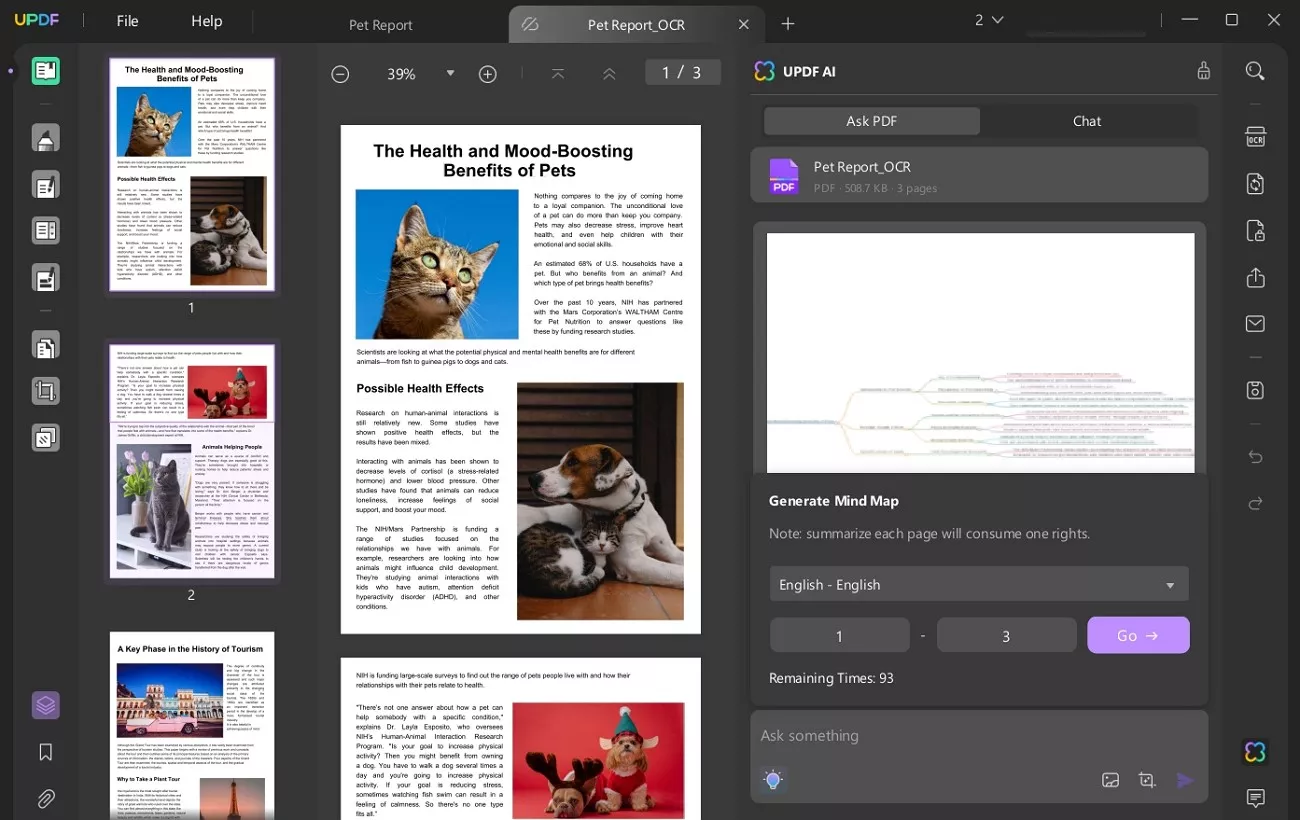Click the two-column page layout tool icon

[46, 231]
